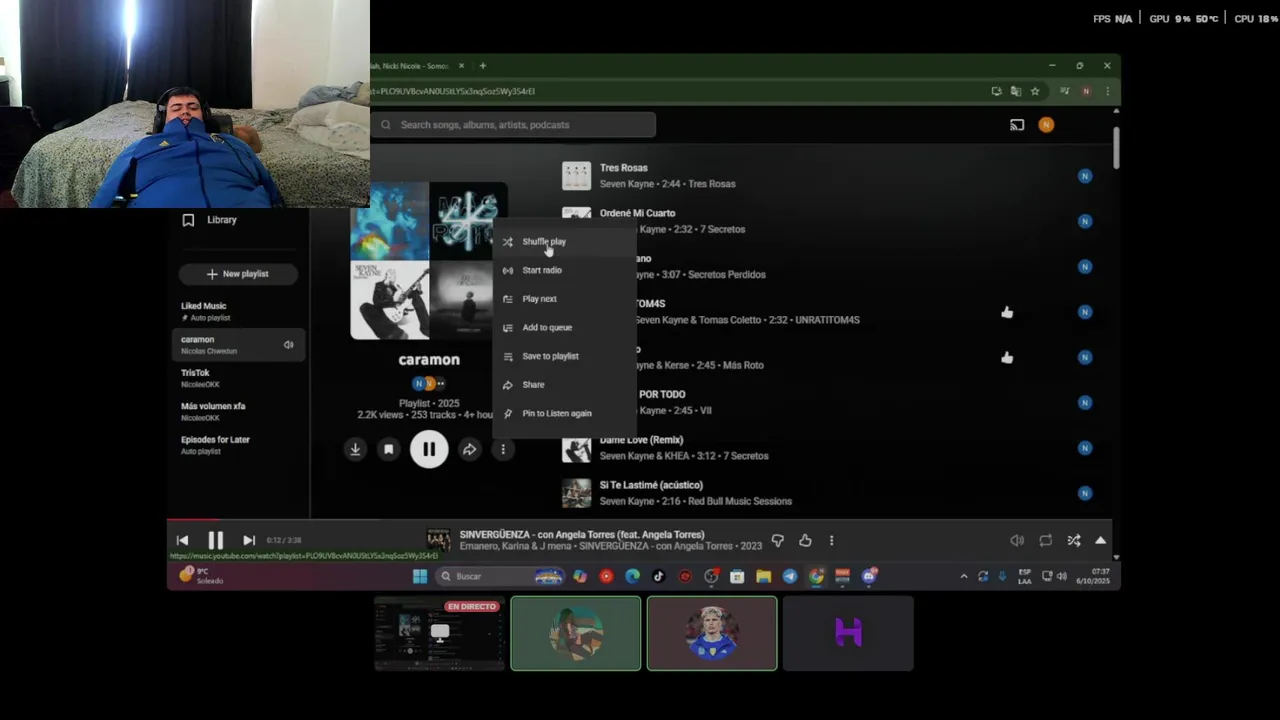Click the cast to device icon
1280x720 pixels.
pos(1017,125)
